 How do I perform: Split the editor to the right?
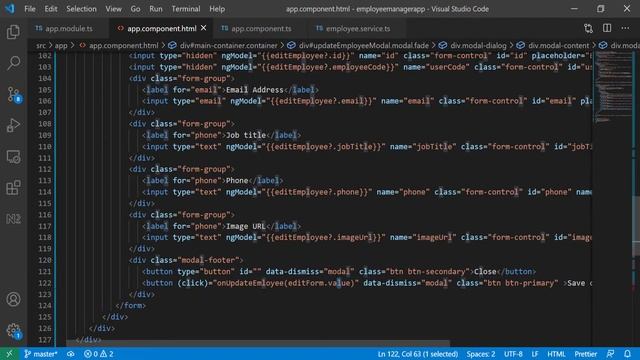(607, 28)
